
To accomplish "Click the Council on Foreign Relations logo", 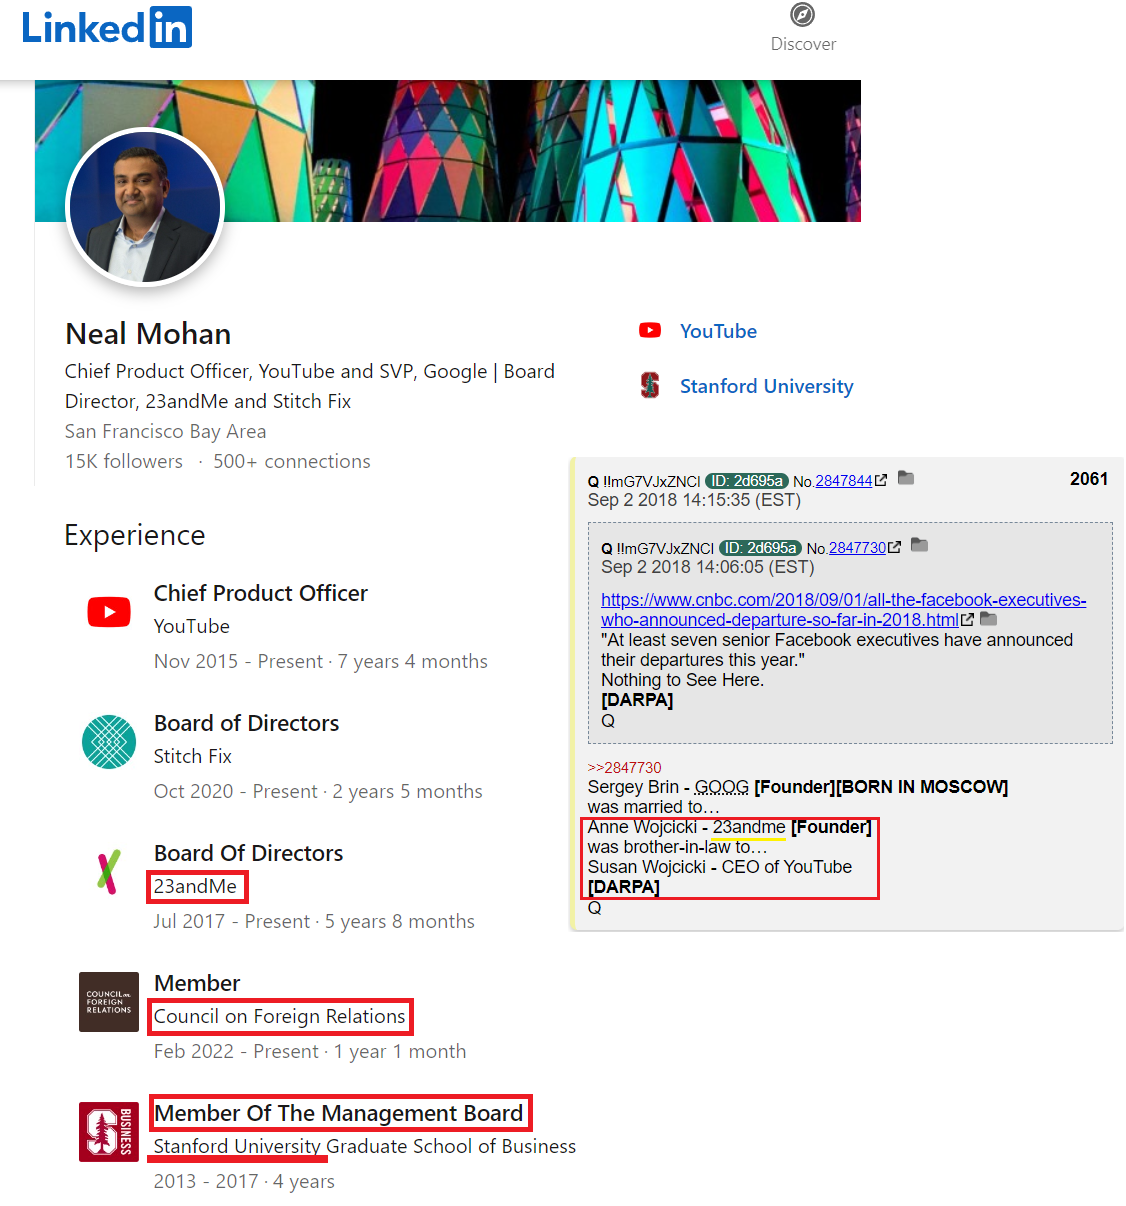I will point(109,1002).
